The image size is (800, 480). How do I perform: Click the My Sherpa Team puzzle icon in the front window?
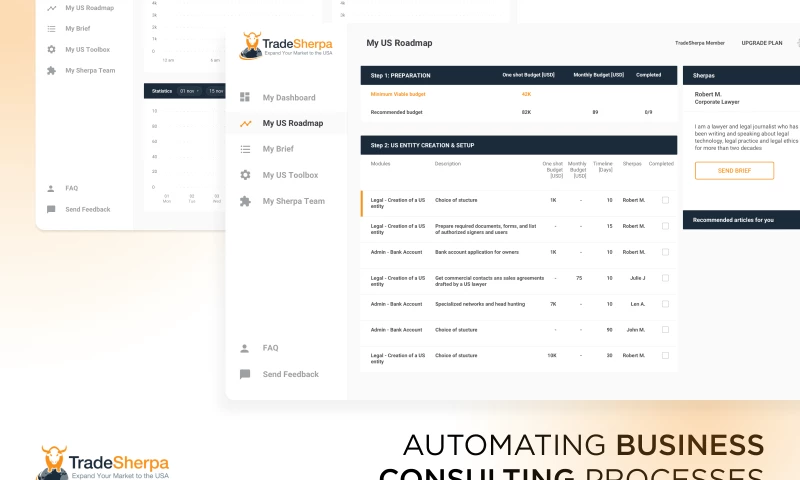(x=245, y=201)
